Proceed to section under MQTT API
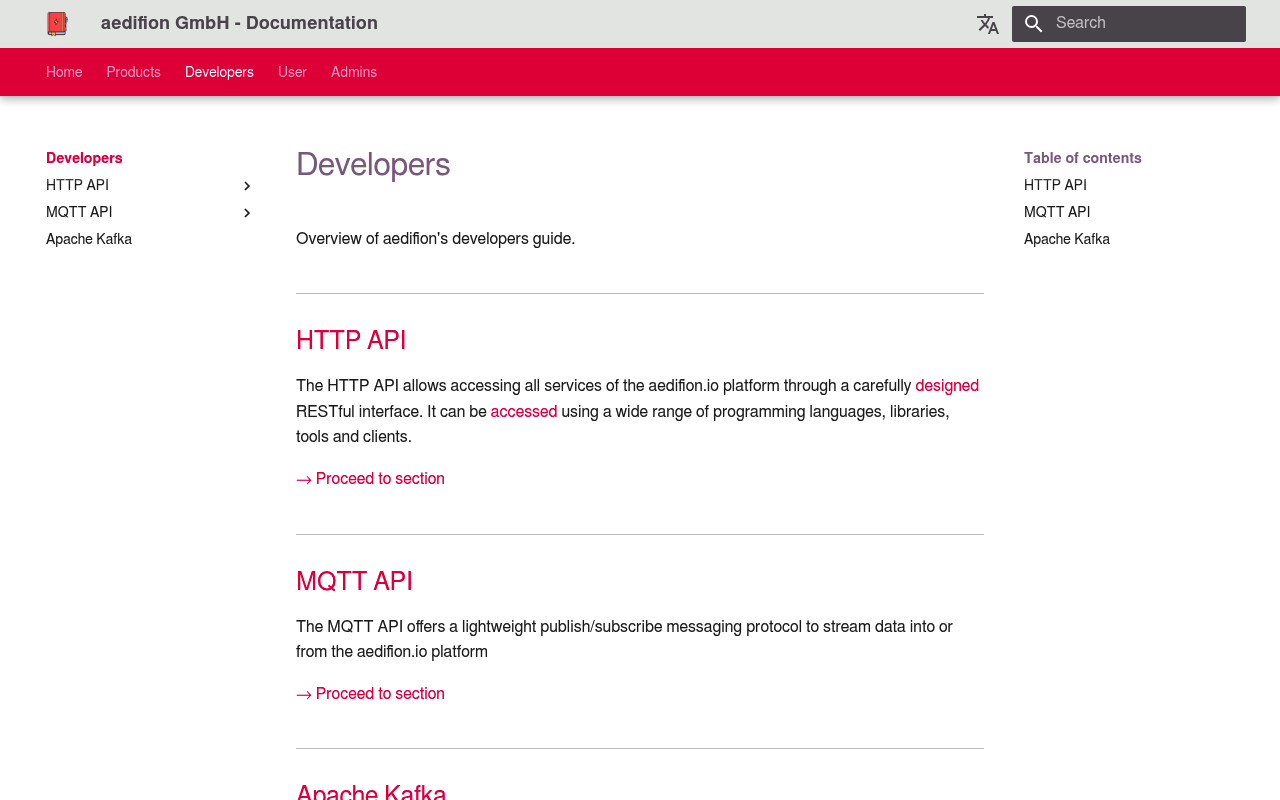Image resolution: width=1280 pixels, height=800 pixels. point(370,694)
